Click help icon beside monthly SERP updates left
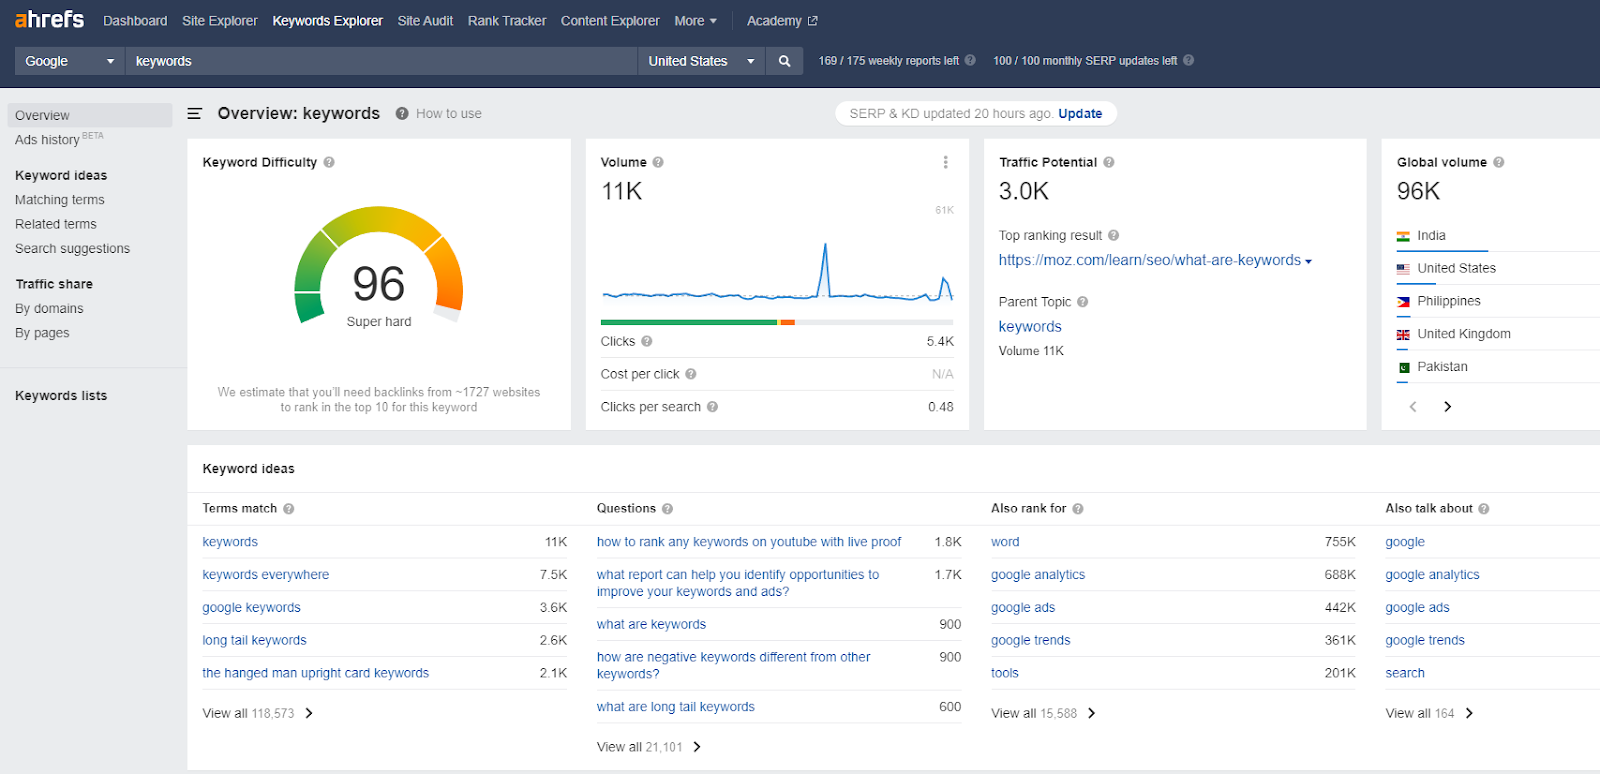Screen dimensions: 1600x774 point(1189,60)
